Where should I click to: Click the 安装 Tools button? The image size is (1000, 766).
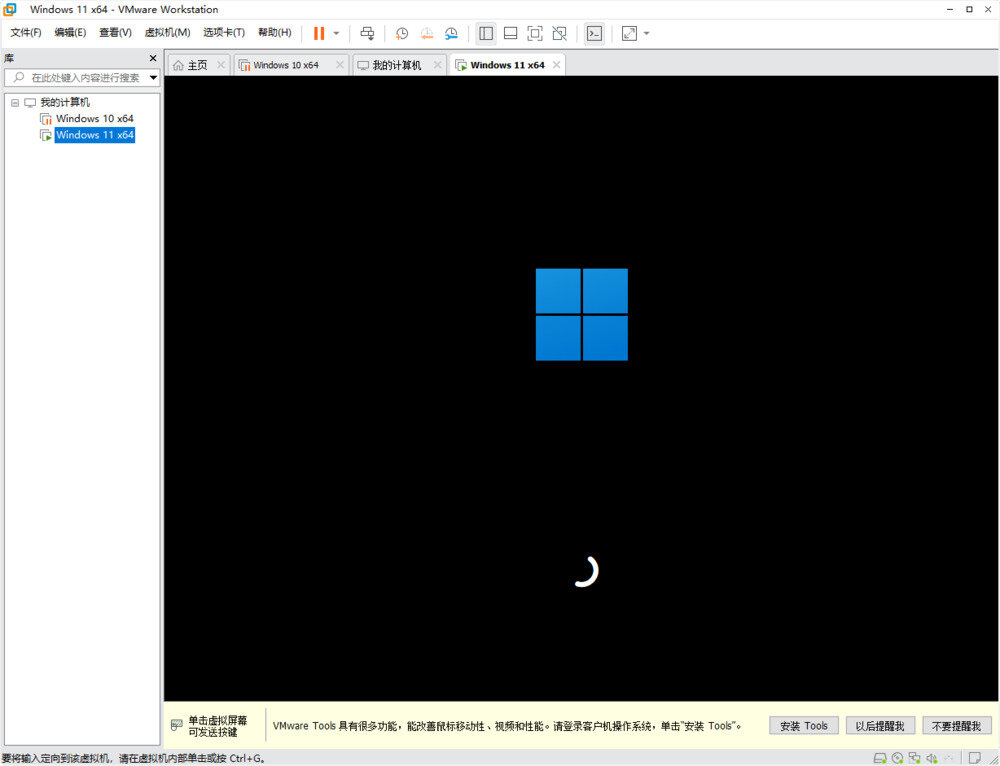(x=803, y=725)
